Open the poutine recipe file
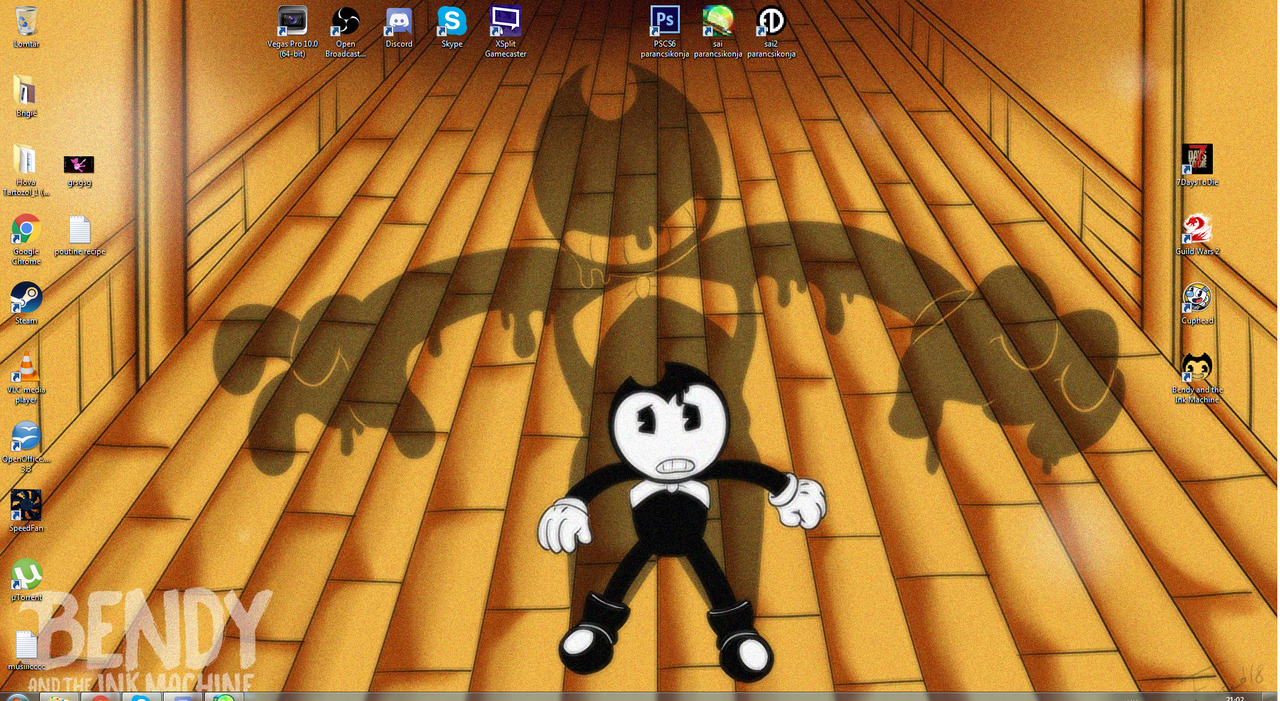 pos(78,232)
